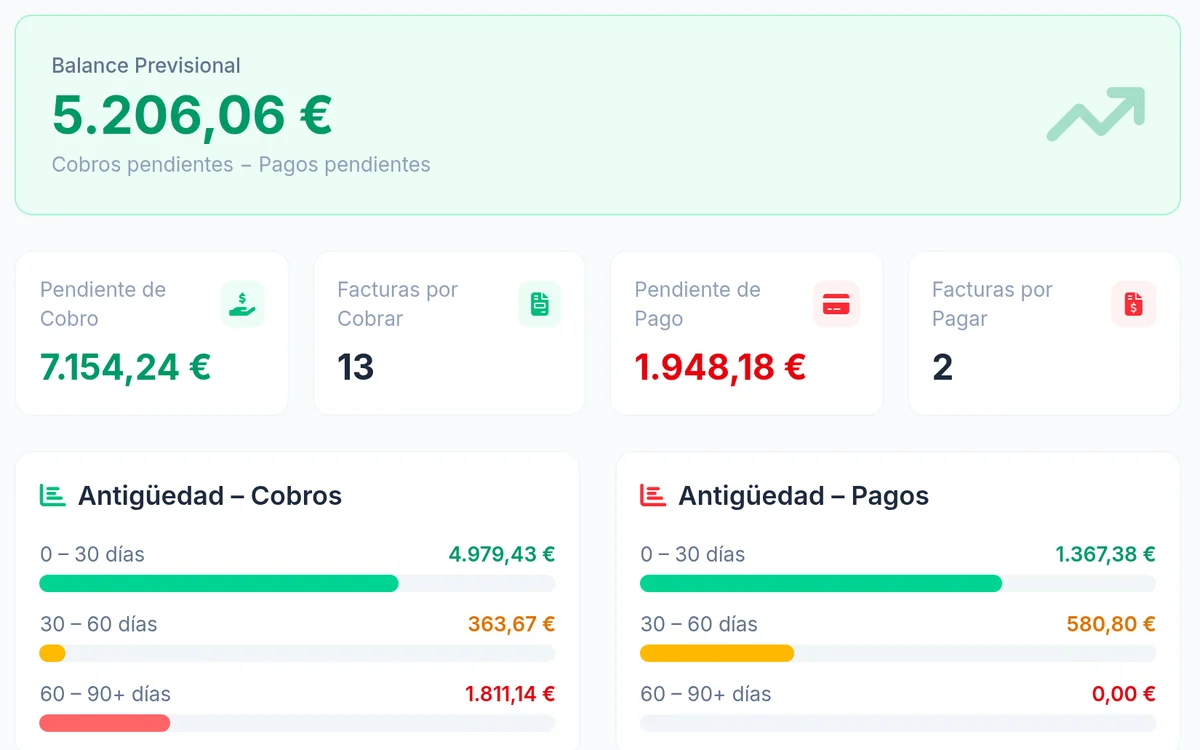The width and height of the screenshot is (1200, 750).
Task: Click the Antigüedad – Pagos title
Action: [804, 495]
